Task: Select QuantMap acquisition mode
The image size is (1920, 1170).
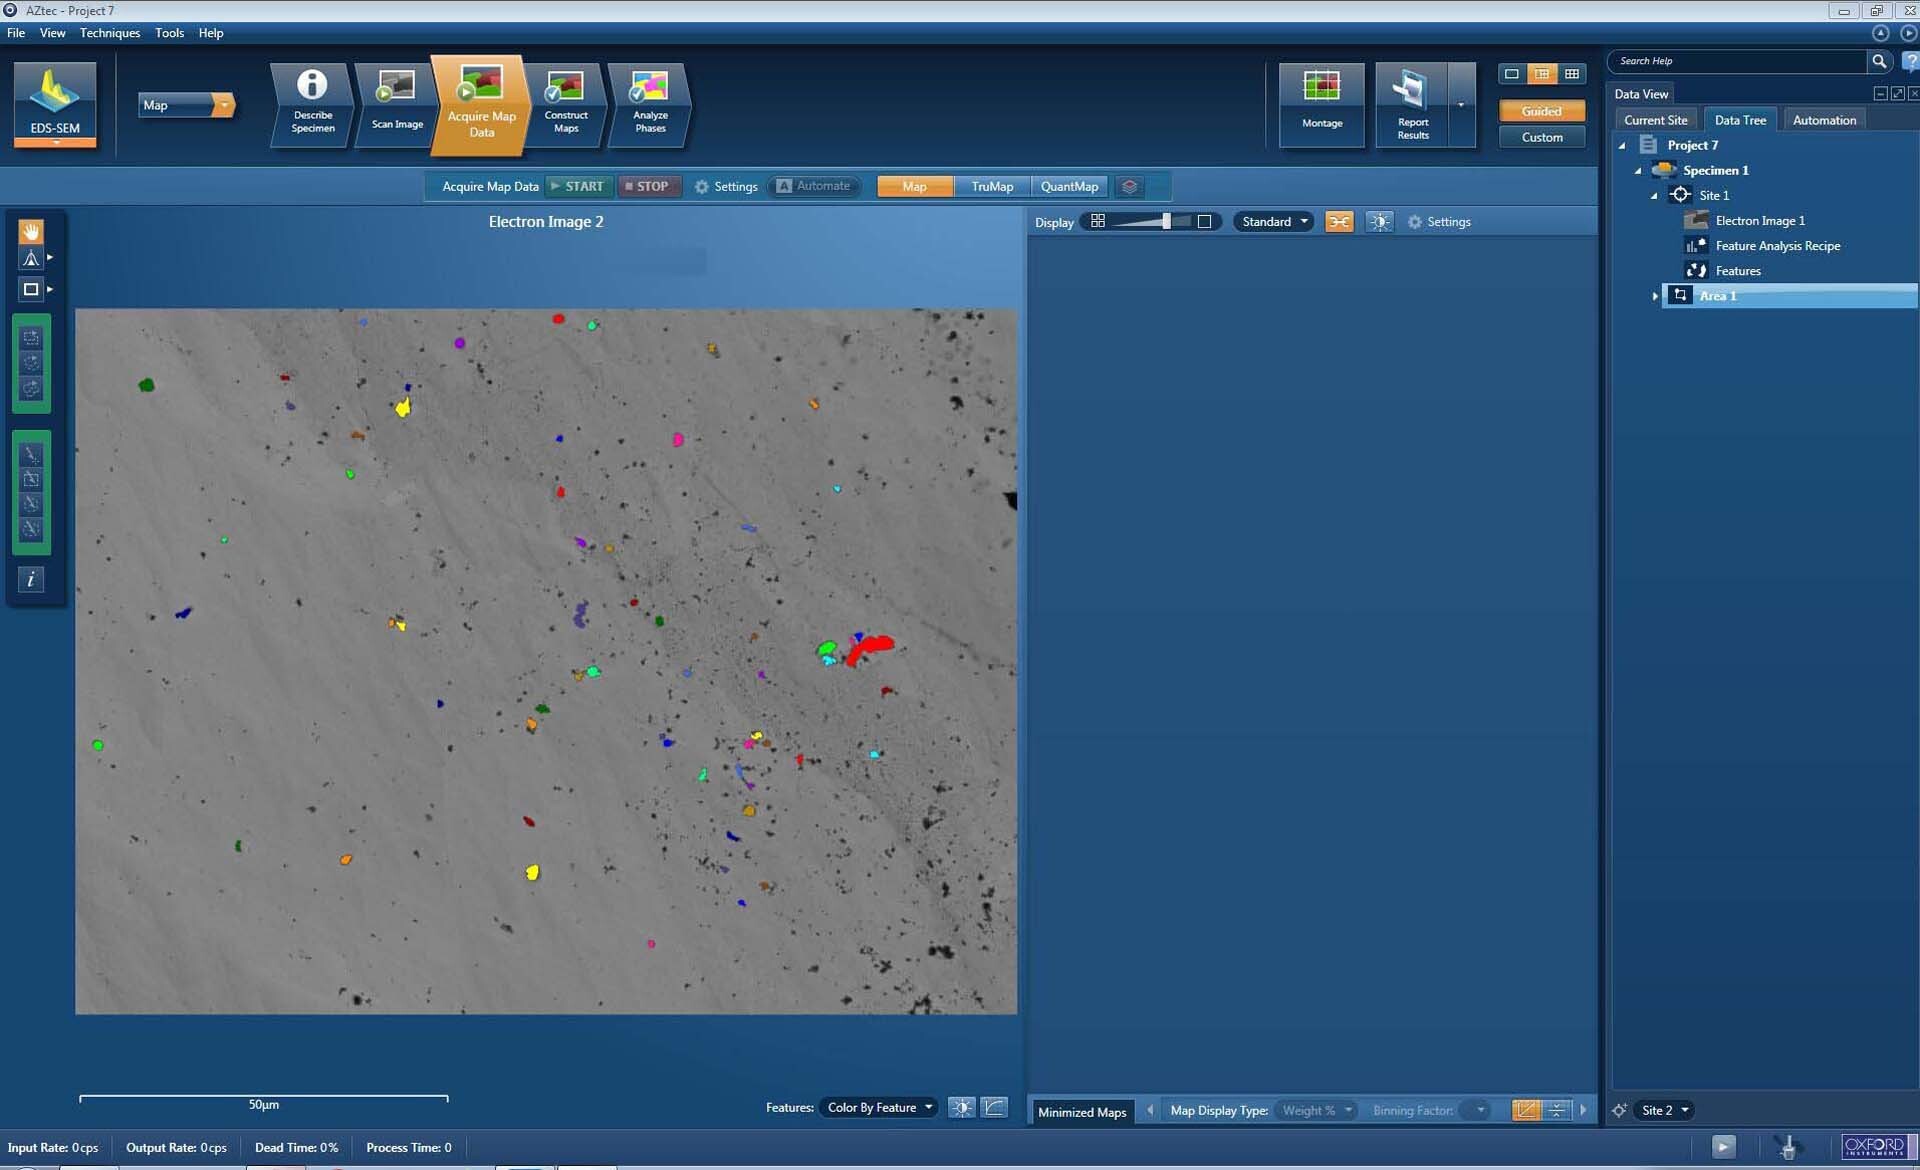Action: click(1069, 187)
